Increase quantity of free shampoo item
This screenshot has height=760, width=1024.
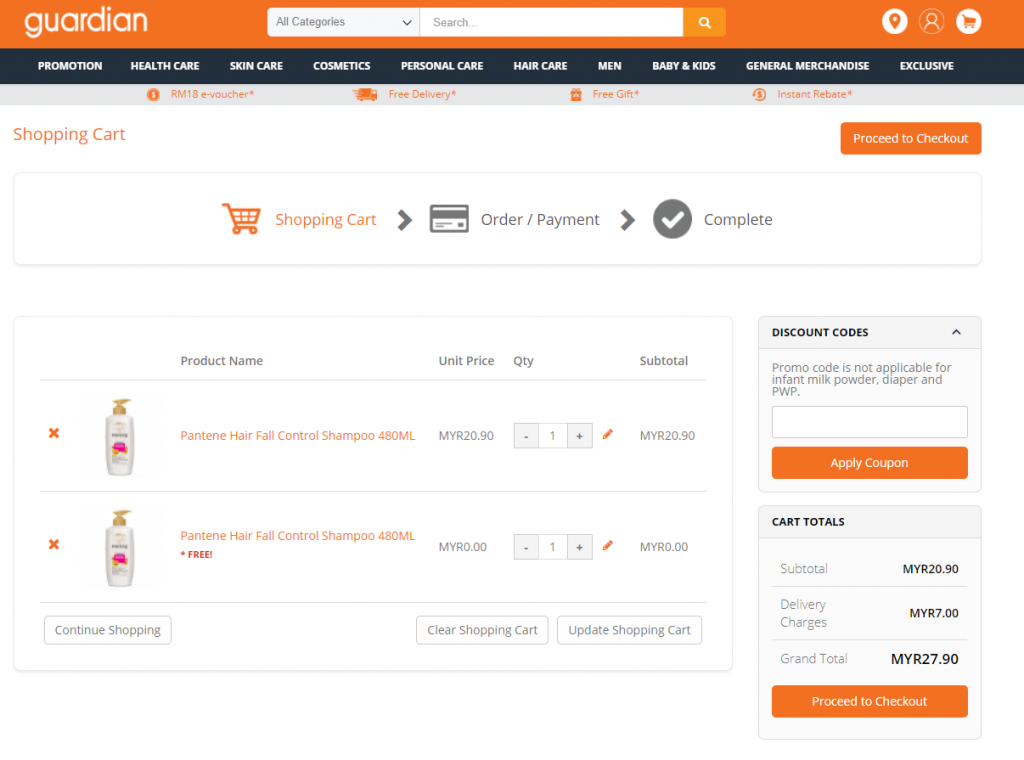[579, 547]
